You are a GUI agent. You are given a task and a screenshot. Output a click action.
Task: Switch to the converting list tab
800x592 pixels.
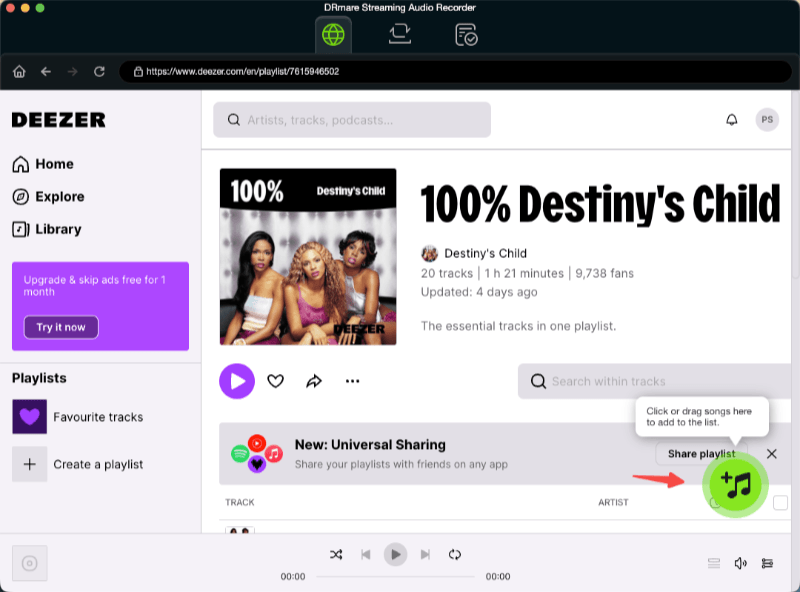[x=399, y=35]
